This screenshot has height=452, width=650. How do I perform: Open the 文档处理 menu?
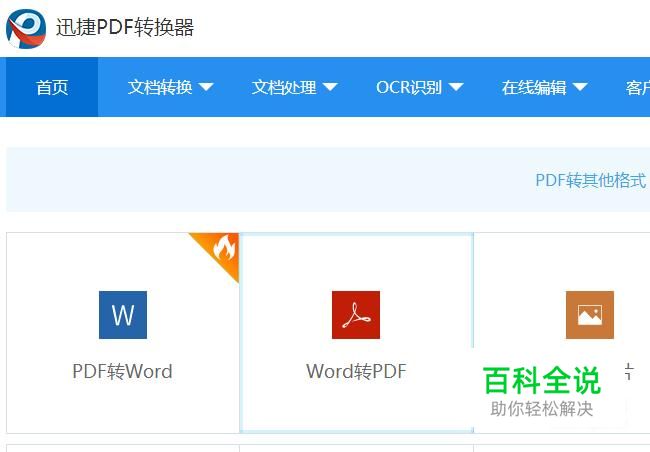coord(295,87)
